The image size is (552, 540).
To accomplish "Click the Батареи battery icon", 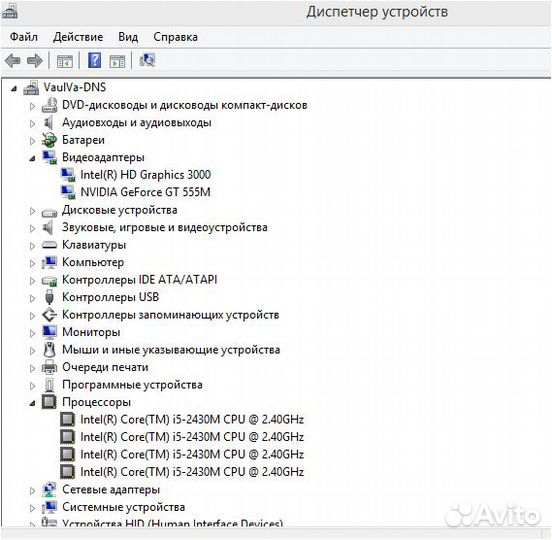I will point(49,140).
